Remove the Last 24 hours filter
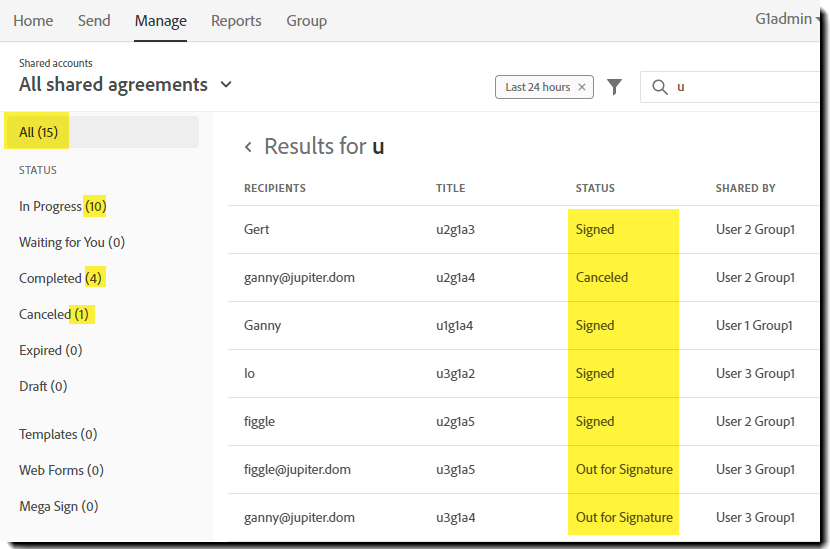This screenshot has width=830, height=549. 582,87
